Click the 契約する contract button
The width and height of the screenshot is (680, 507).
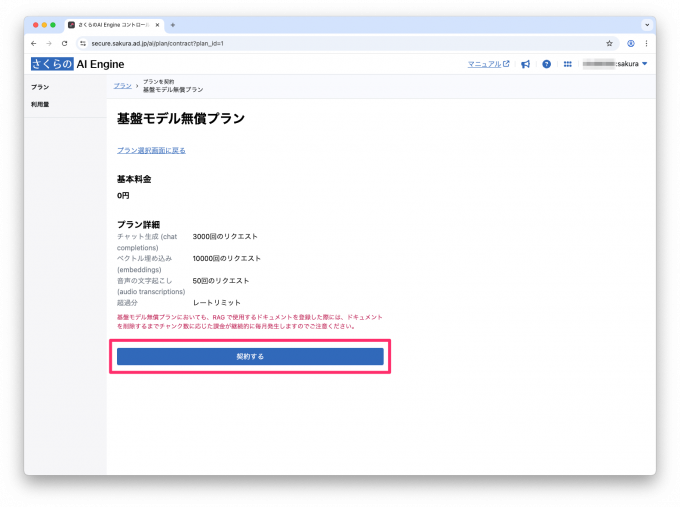click(250, 357)
